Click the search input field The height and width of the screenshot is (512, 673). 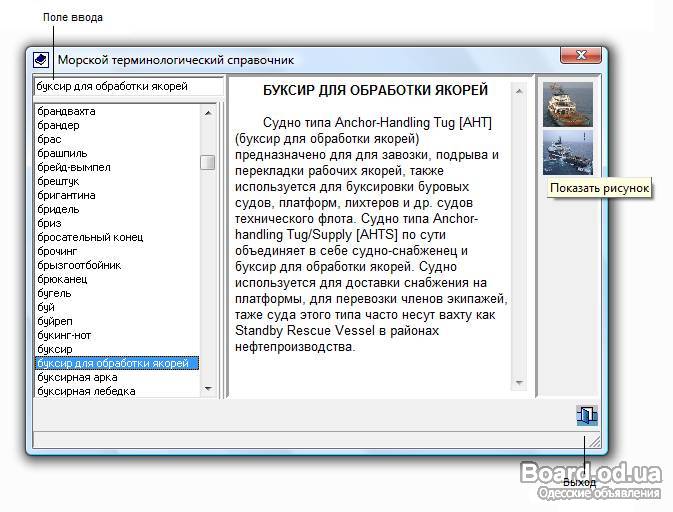click(x=126, y=87)
